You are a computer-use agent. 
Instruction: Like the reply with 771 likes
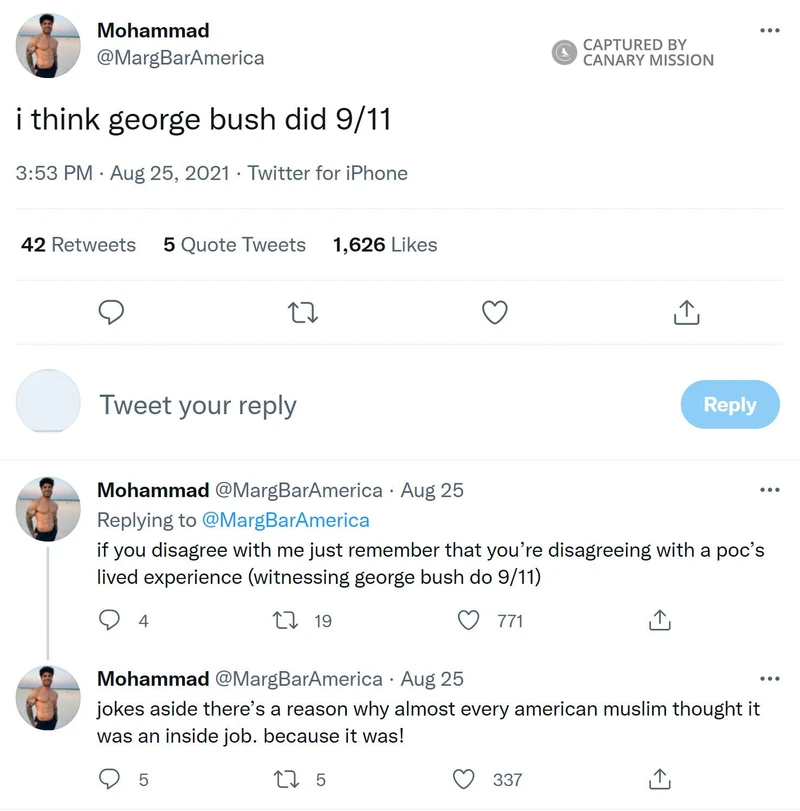(468, 621)
